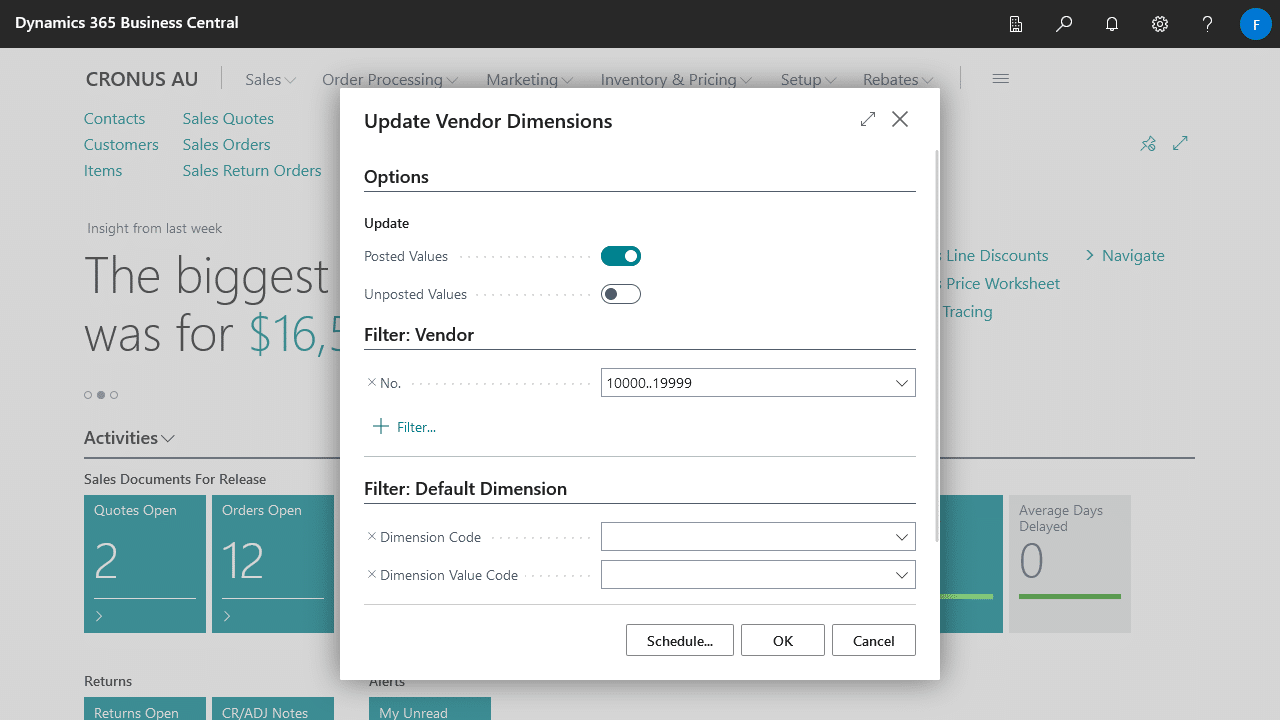Expand the Update Vendor Dimensions dialog to full screen
This screenshot has width=1280, height=720.
[867, 118]
